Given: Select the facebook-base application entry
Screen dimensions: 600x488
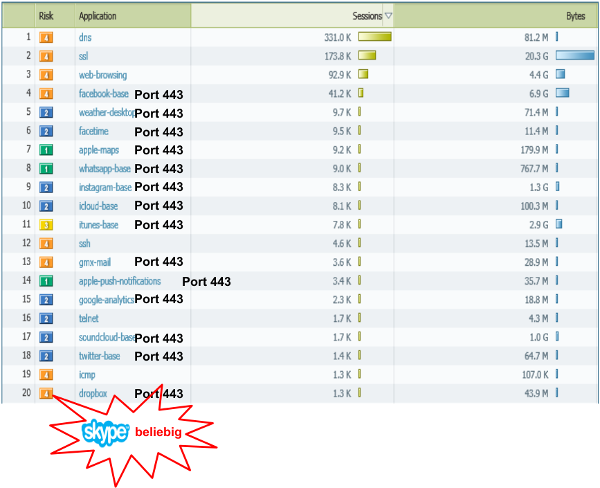Looking at the screenshot, I should 104,94.
